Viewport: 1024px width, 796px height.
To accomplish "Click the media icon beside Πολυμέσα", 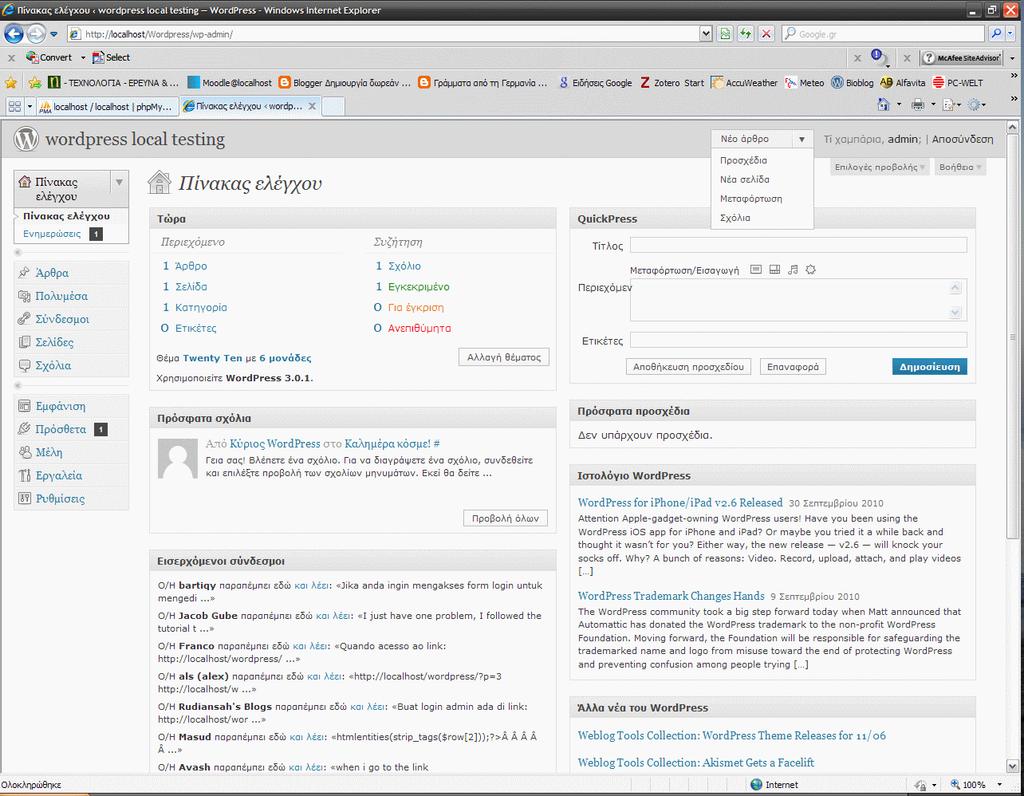I will [24, 296].
